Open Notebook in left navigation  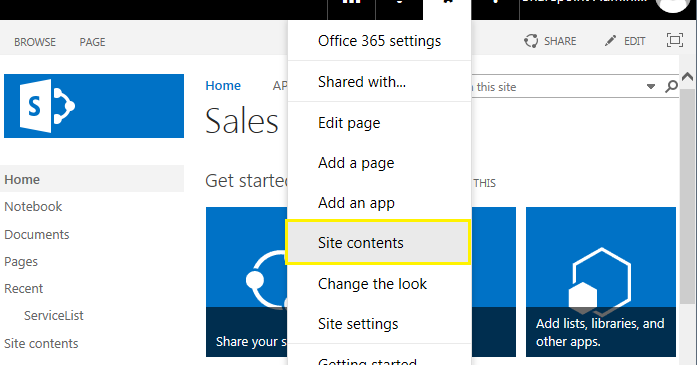pyautogui.click(x=33, y=207)
